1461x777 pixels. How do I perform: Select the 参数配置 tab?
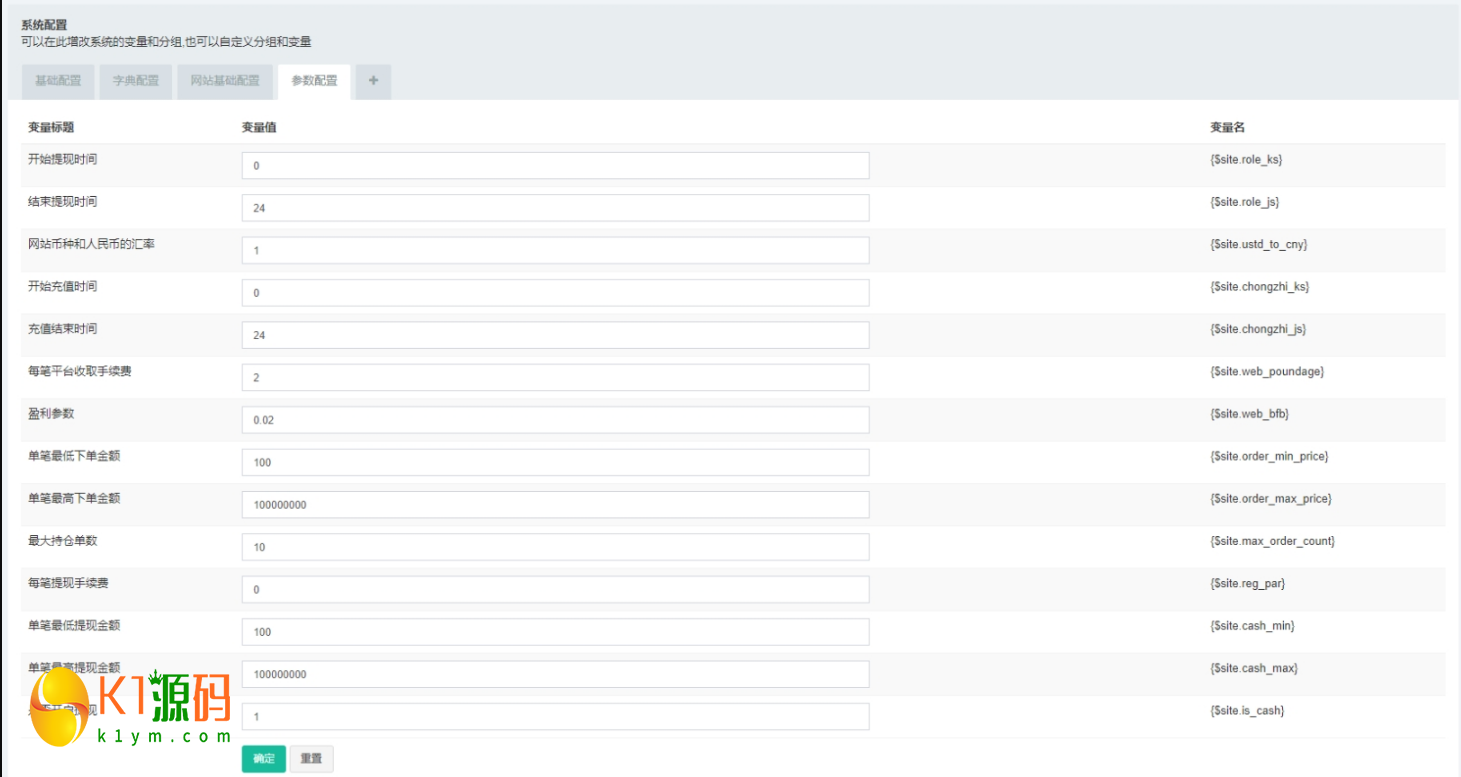[x=314, y=81]
